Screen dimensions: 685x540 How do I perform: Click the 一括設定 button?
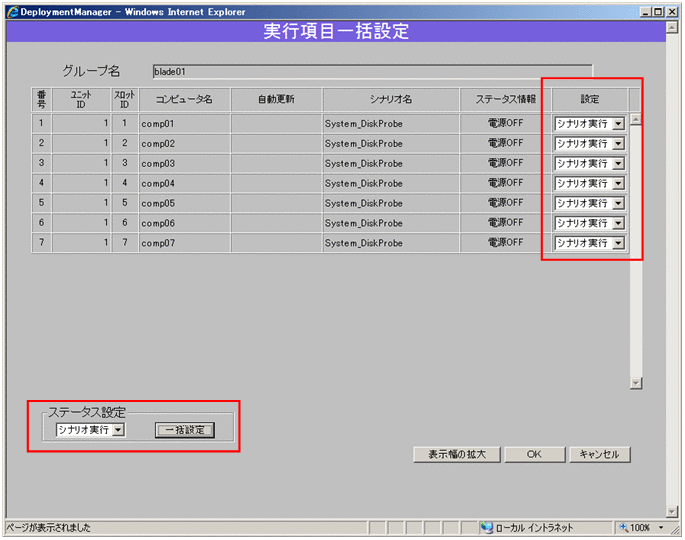pyautogui.click(x=185, y=430)
